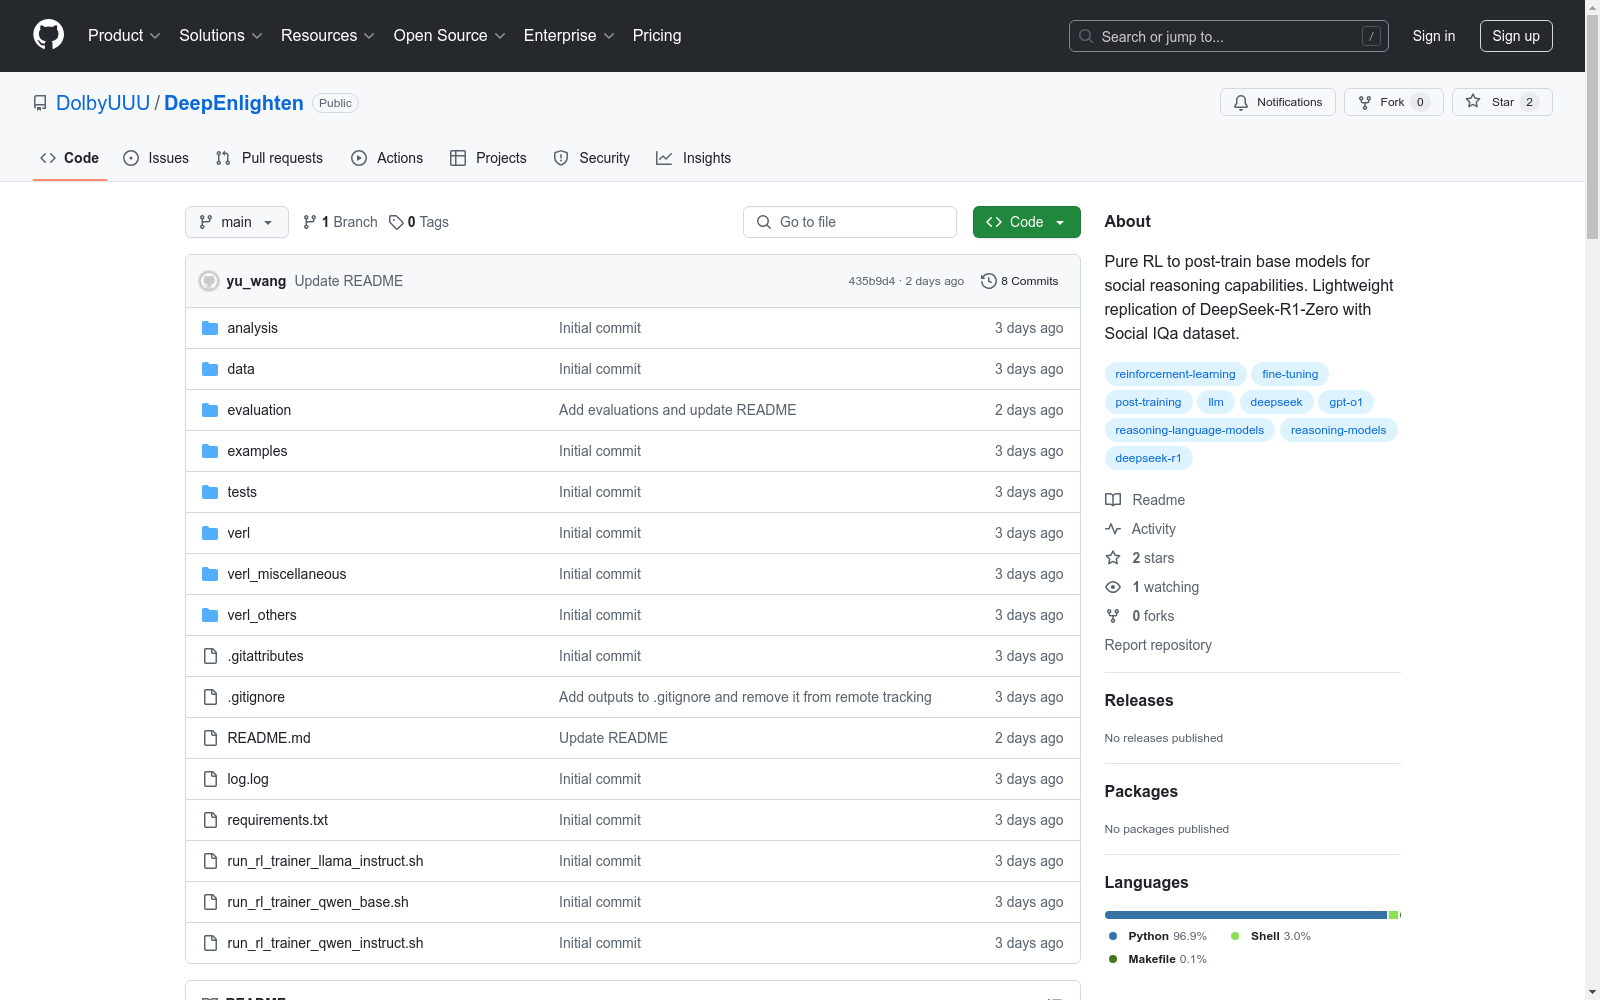Click the book icon beside Readme

(1113, 500)
